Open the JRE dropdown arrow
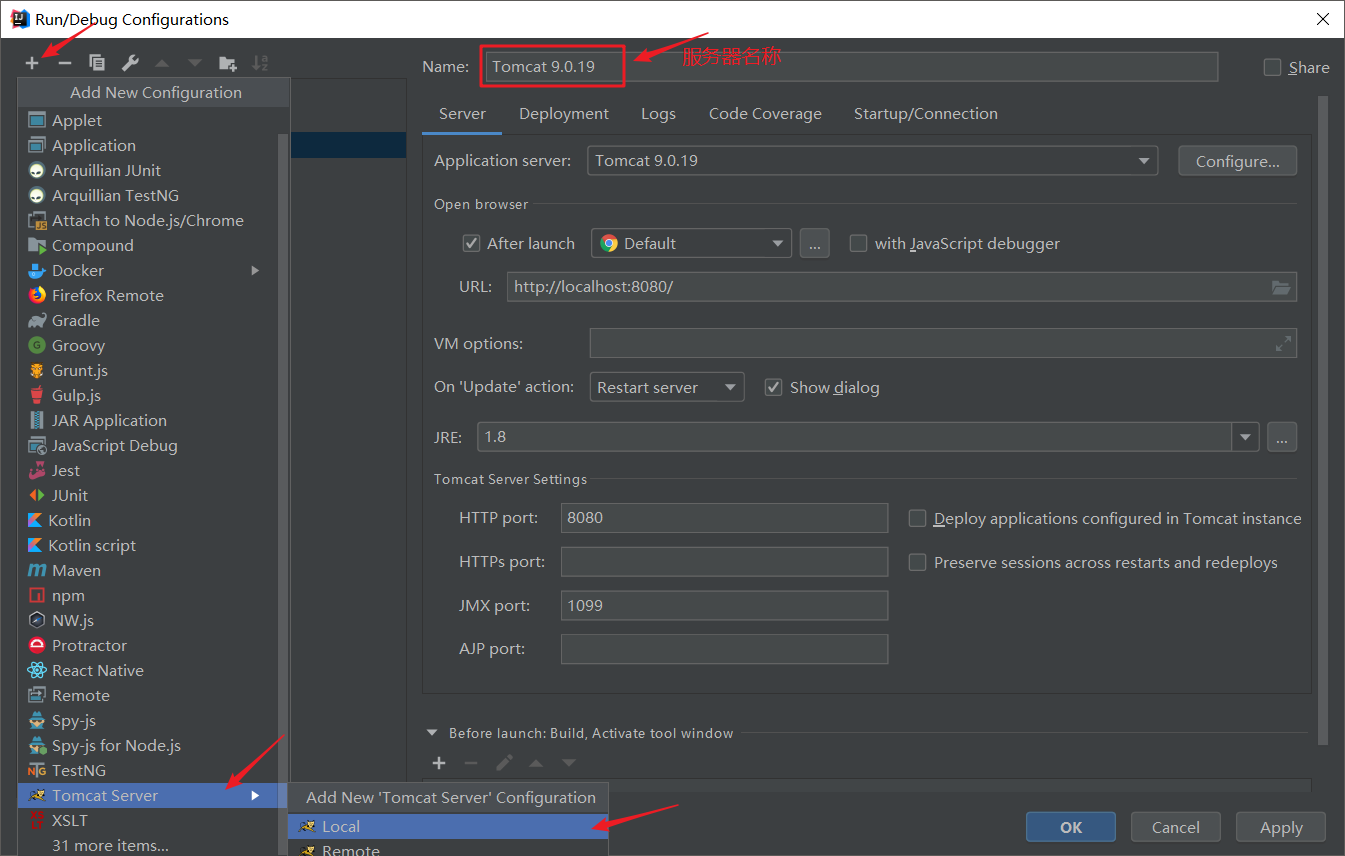 point(1245,437)
